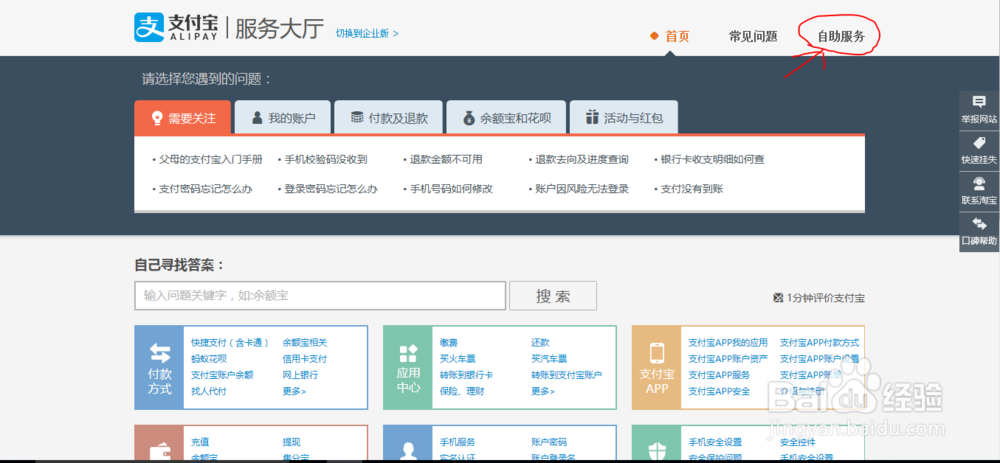Open 口碑帮助 arrows icon in sidebar
The width and height of the screenshot is (1000, 463).
click(x=979, y=224)
